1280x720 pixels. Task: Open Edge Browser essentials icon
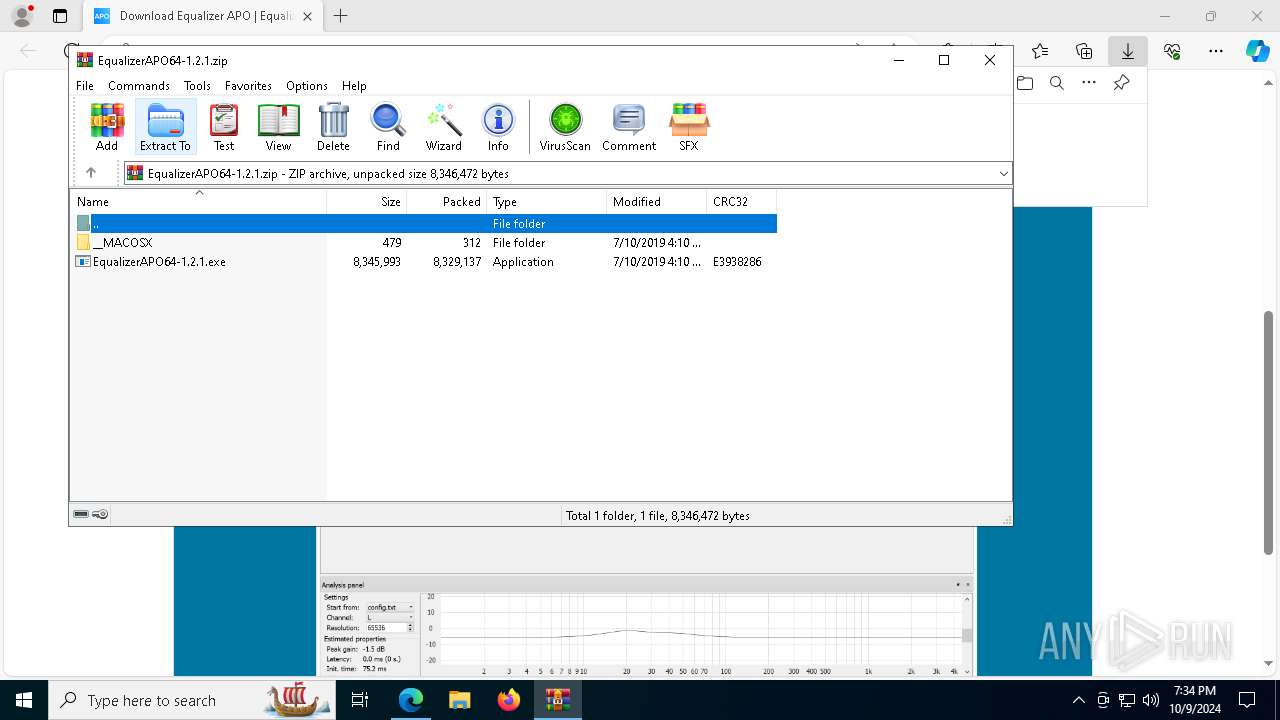pos(1172,51)
